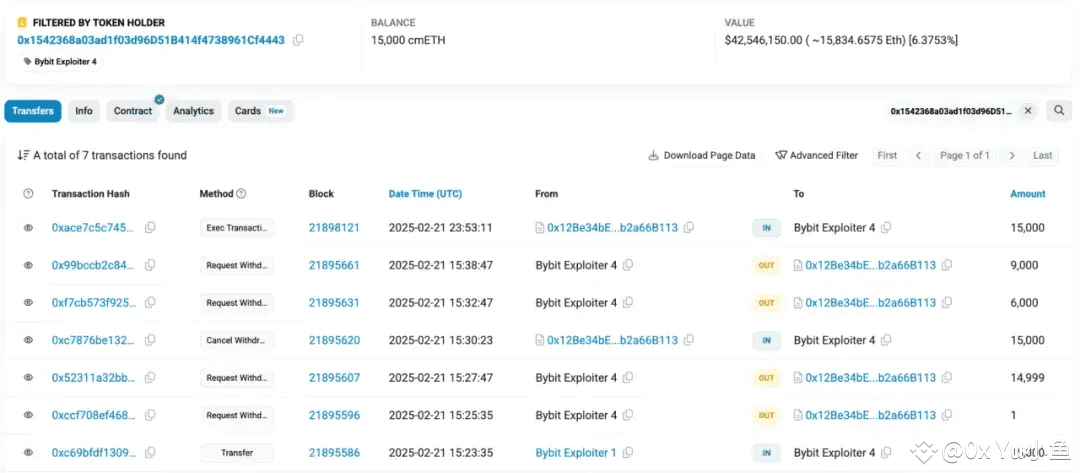Viewport: 1080px width, 473px height.
Task: Go to next page arrow
Action: (x=1012, y=155)
